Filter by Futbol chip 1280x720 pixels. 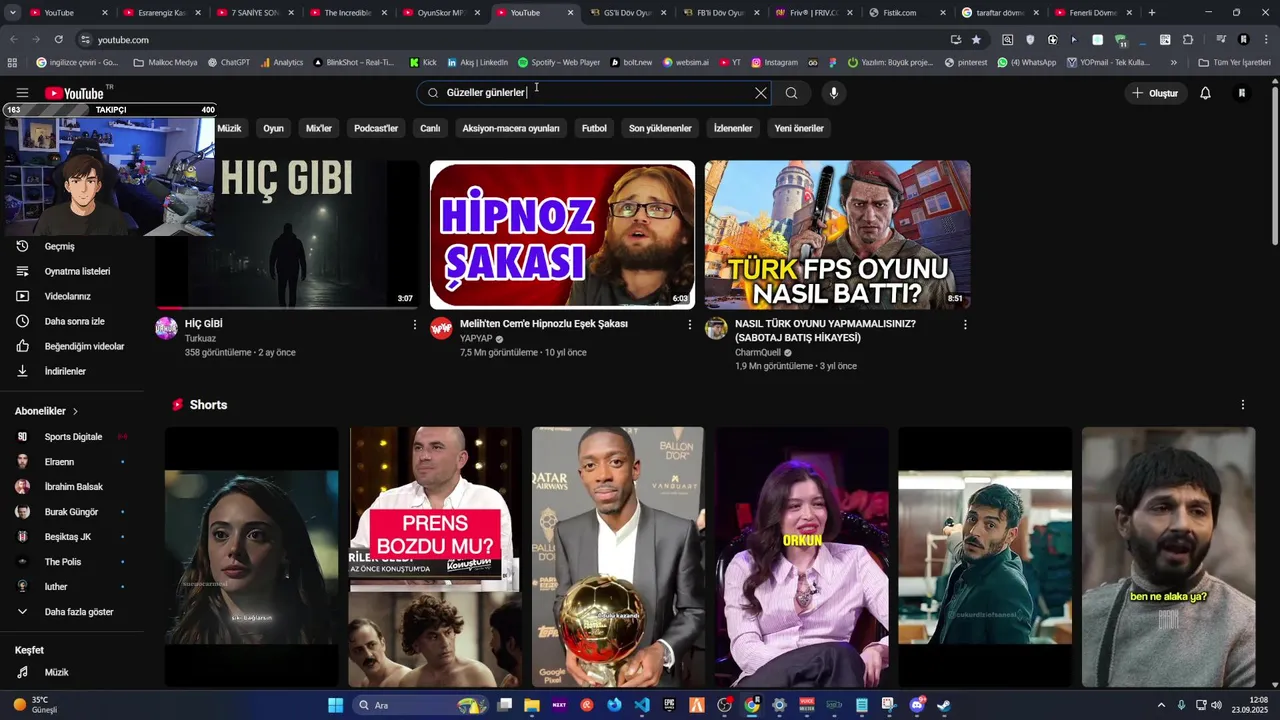pyautogui.click(x=594, y=128)
